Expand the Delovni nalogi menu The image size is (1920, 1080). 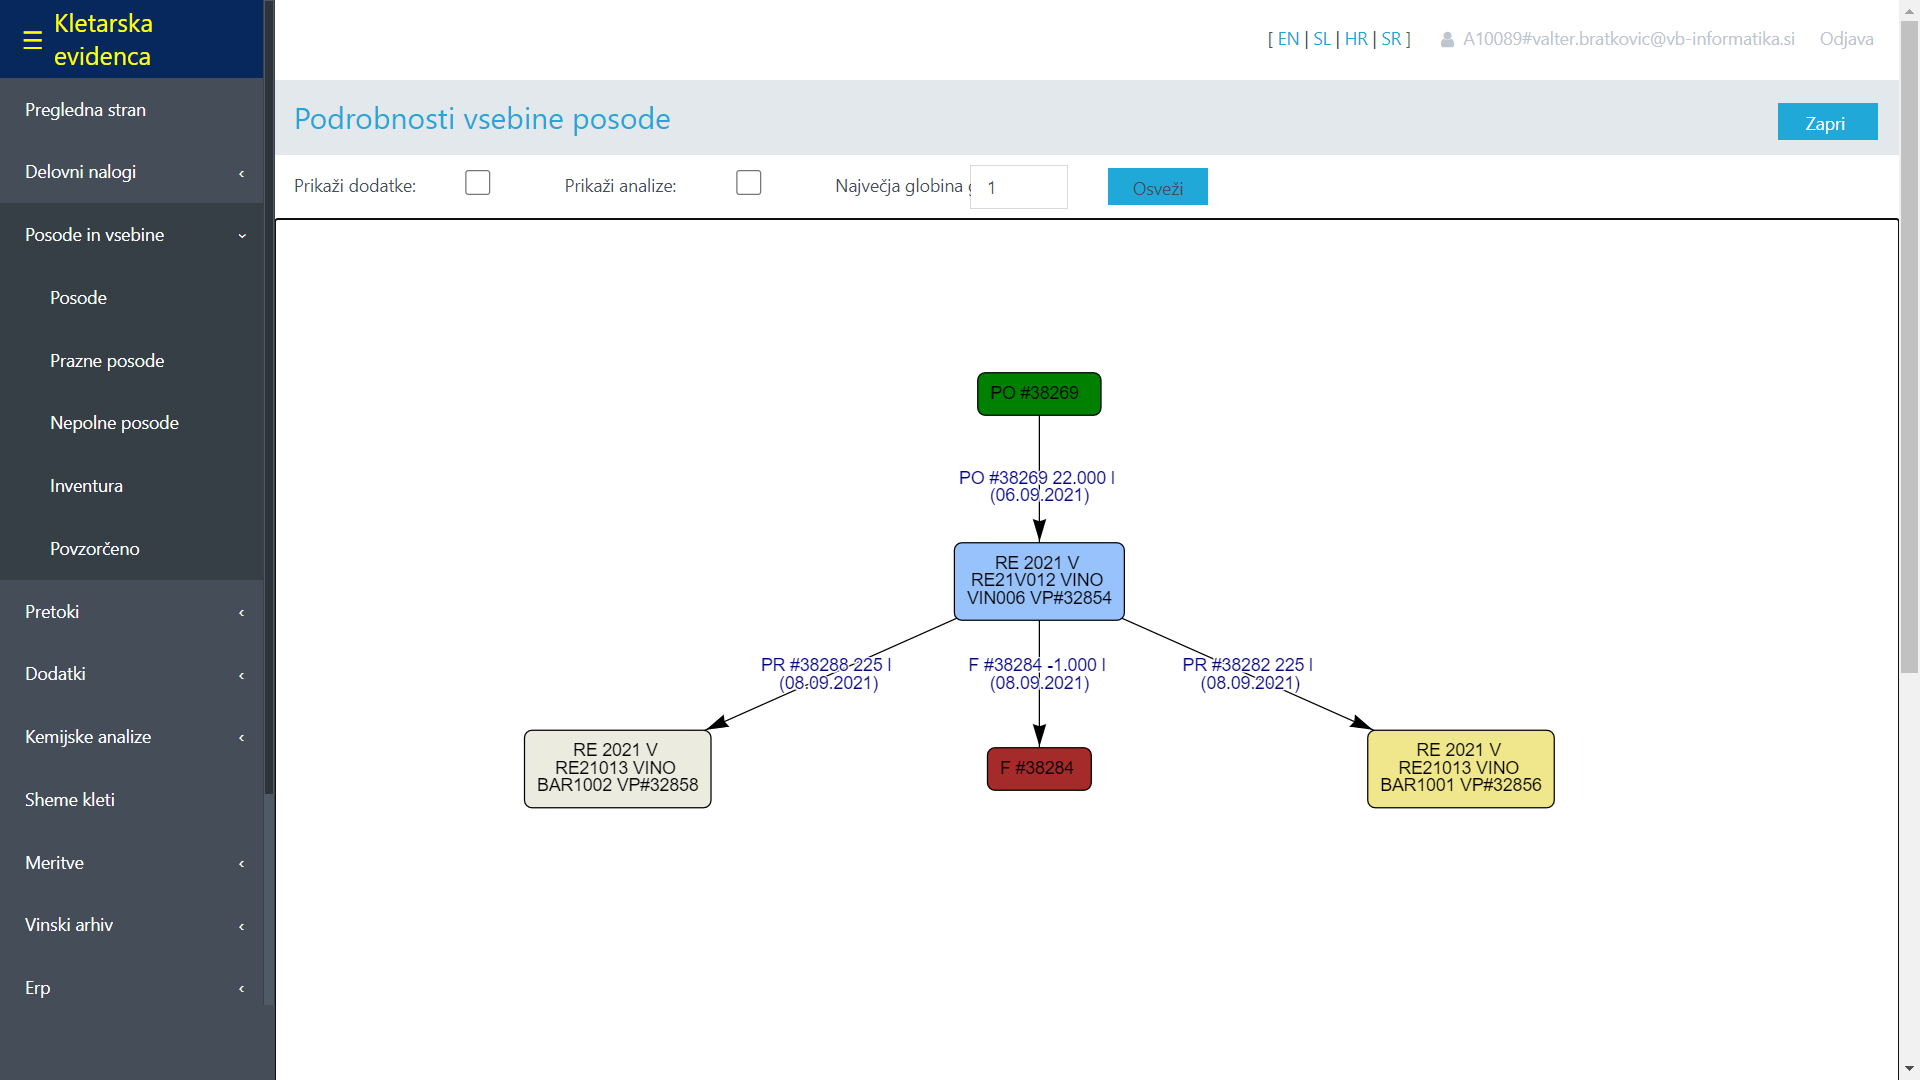[x=132, y=172]
